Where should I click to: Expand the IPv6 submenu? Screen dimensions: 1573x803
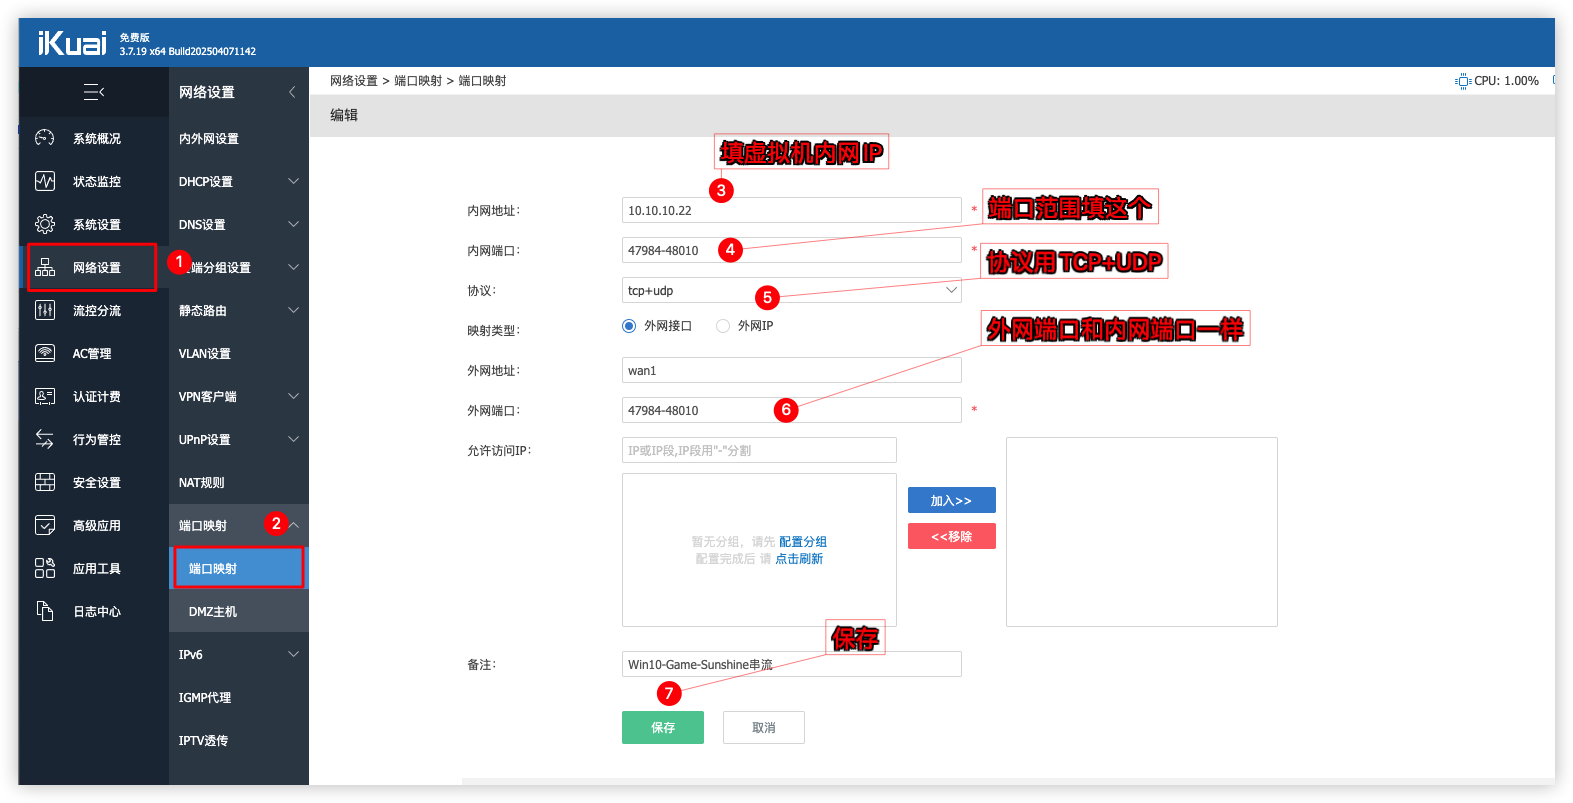click(294, 654)
